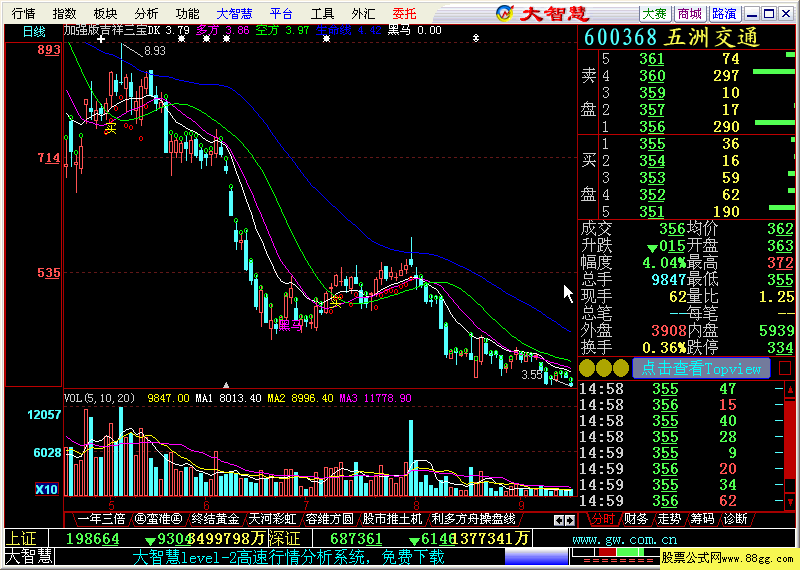Screen dimensions: 800x570
Task: Switch to the 股市推土机 indicator tab
Action: tap(392, 519)
